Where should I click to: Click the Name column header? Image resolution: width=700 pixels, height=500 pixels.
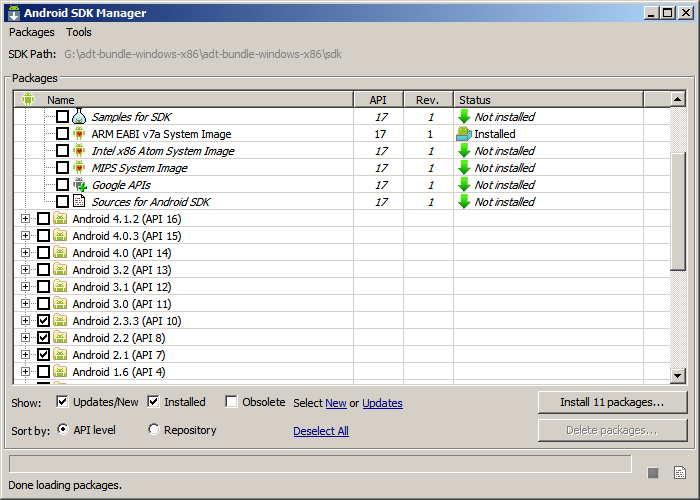(x=183, y=100)
